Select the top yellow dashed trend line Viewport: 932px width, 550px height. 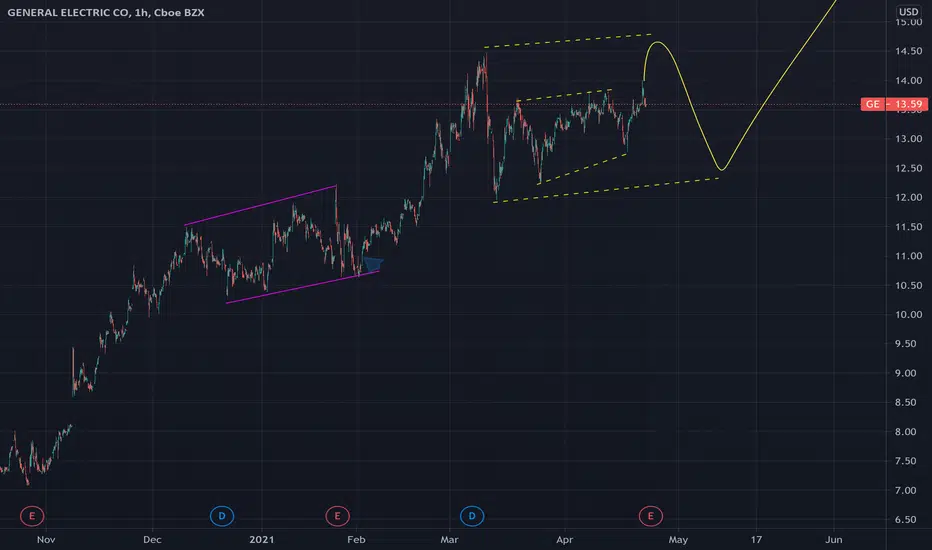(x=568, y=41)
